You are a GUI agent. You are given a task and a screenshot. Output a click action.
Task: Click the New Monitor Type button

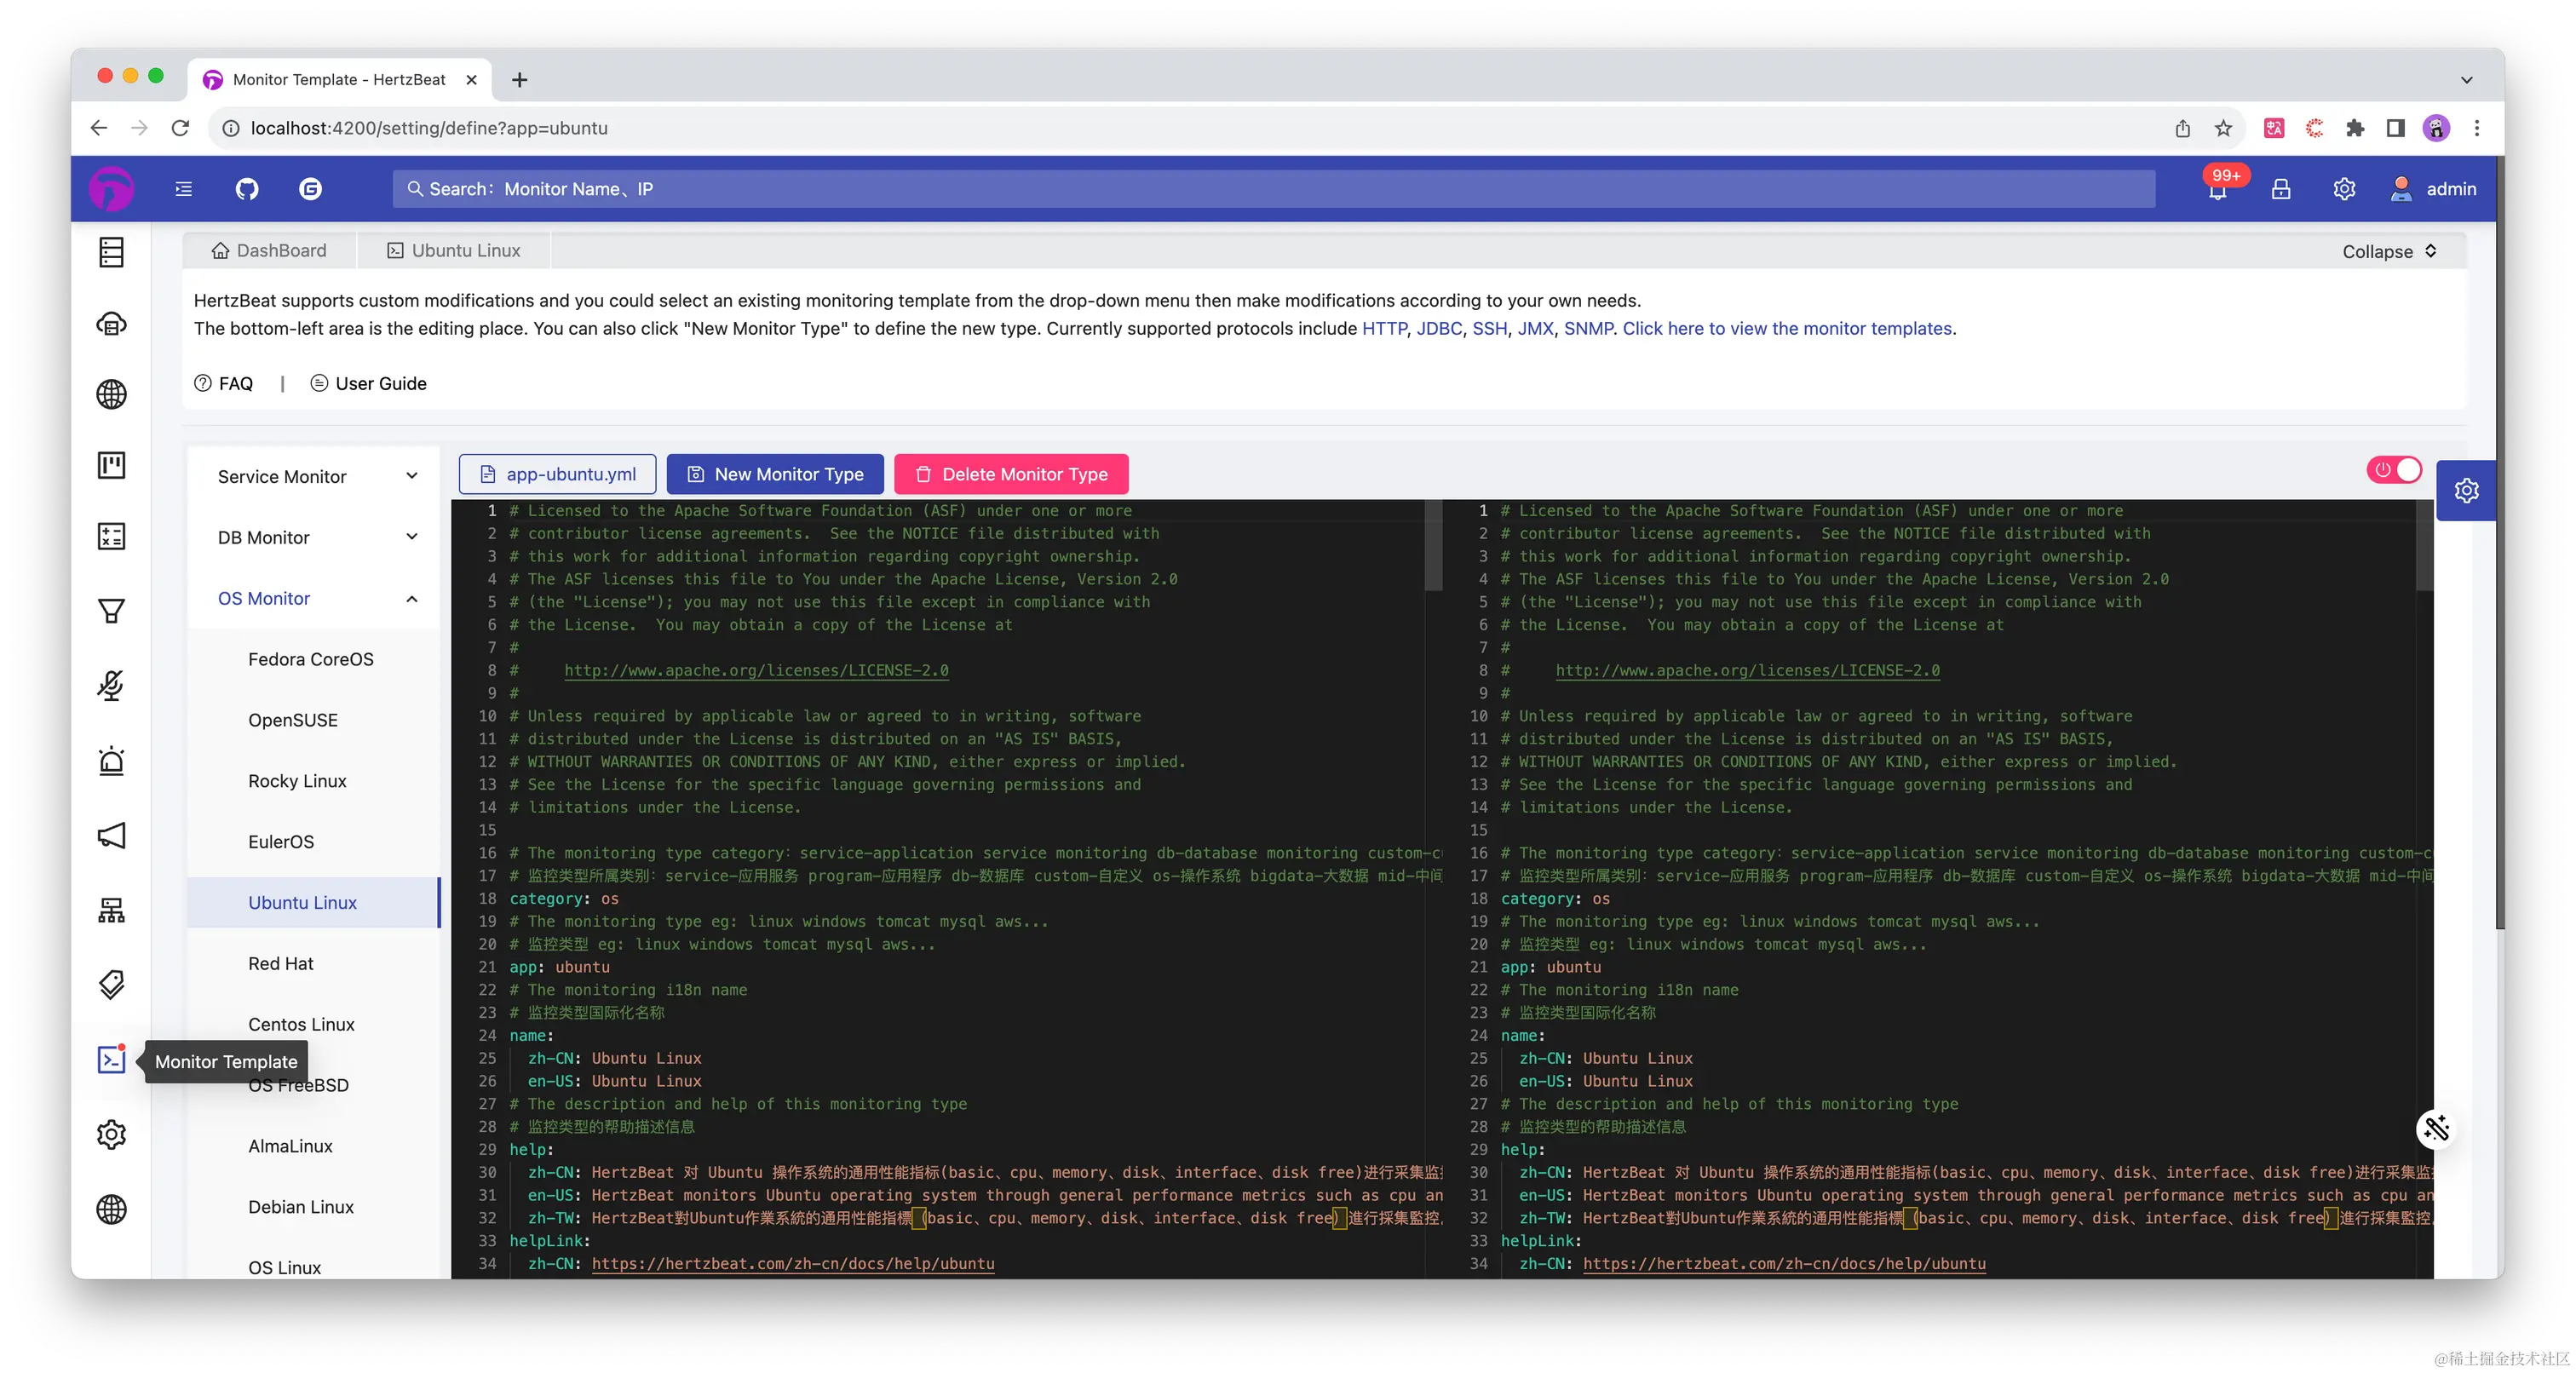coord(775,474)
